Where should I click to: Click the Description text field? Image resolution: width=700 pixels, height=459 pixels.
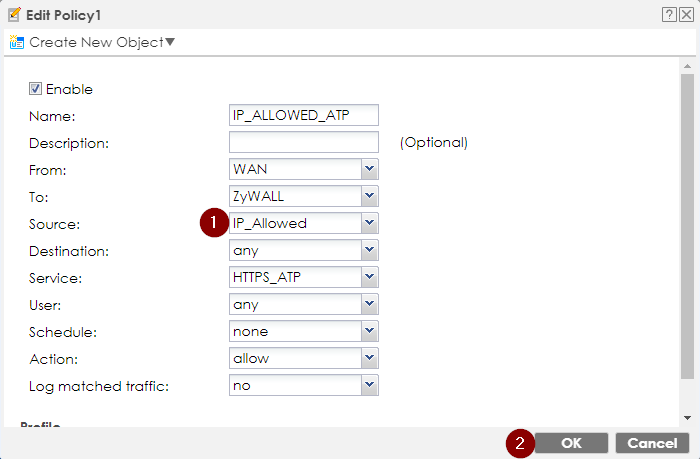pyautogui.click(x=303, y=142)
